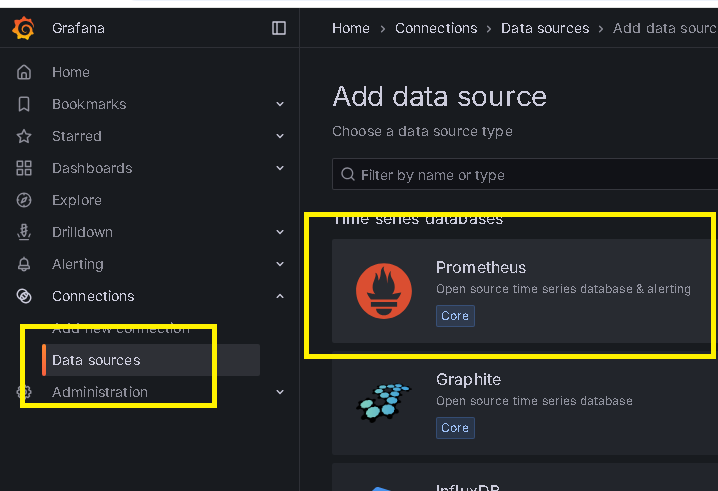Open Alerting in the sidebar menu

click(x=78, y=264)
